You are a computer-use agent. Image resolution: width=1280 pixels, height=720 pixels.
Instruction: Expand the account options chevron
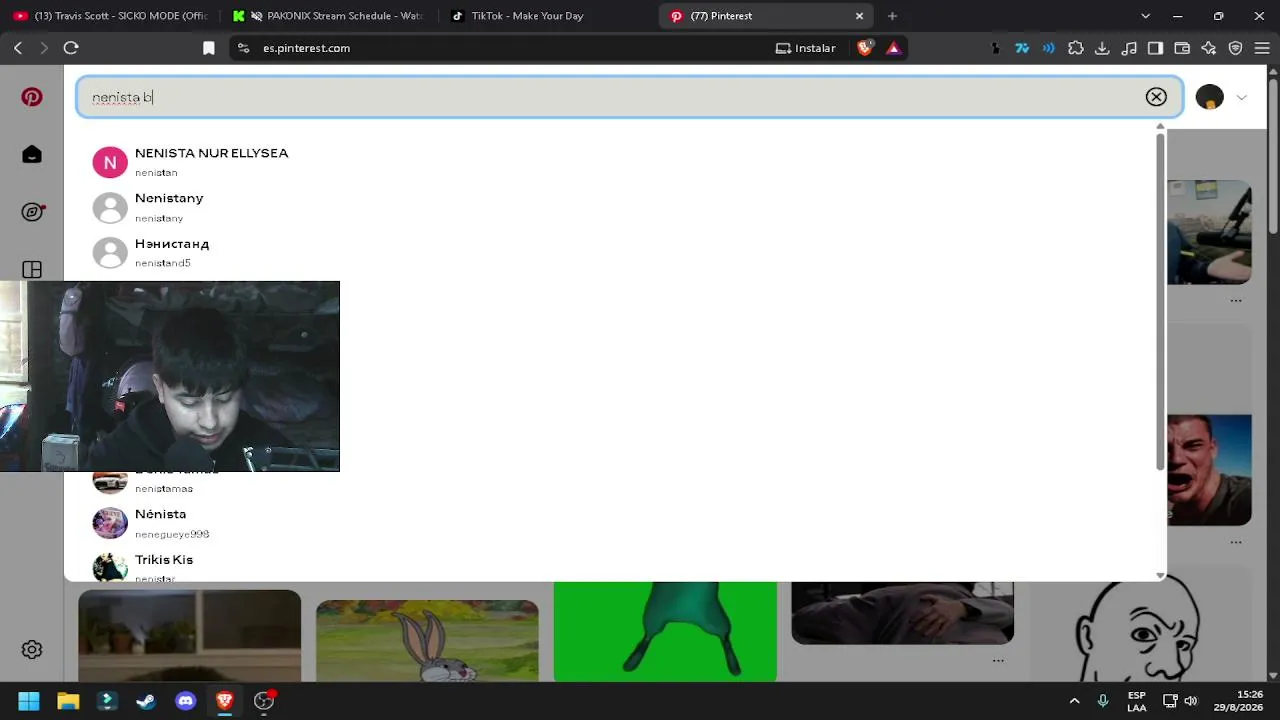(x=1241, y=97)
